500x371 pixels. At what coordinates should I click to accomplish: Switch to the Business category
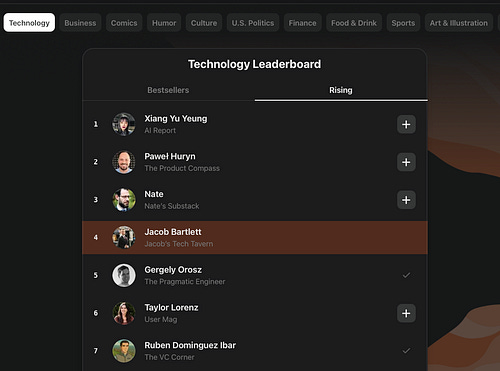80,23
